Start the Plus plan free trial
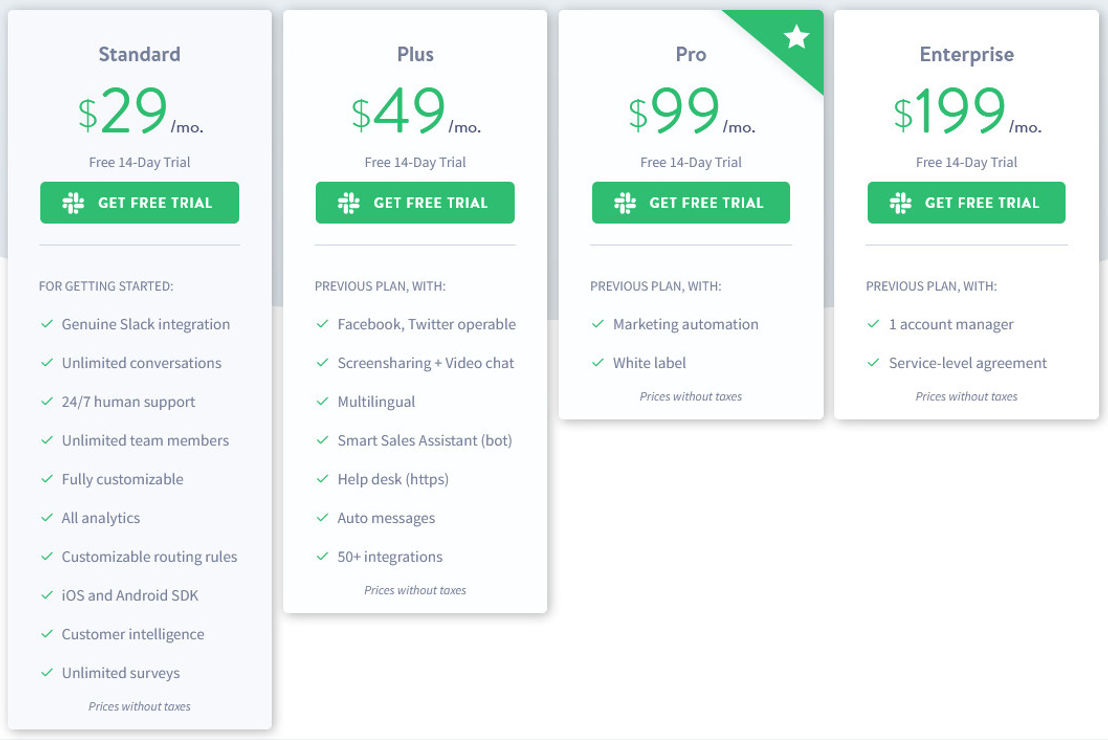 [x=415, y=203]
